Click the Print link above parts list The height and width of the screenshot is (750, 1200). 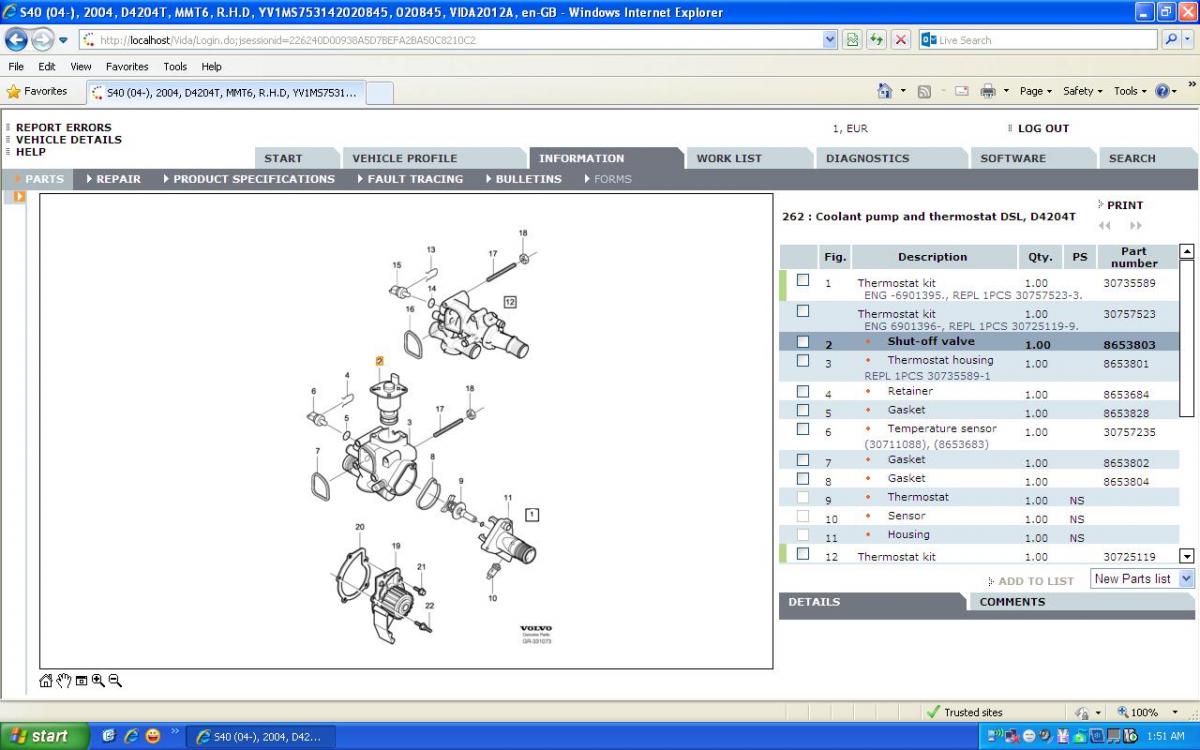pyautogui.click(x=1124, y=205)
